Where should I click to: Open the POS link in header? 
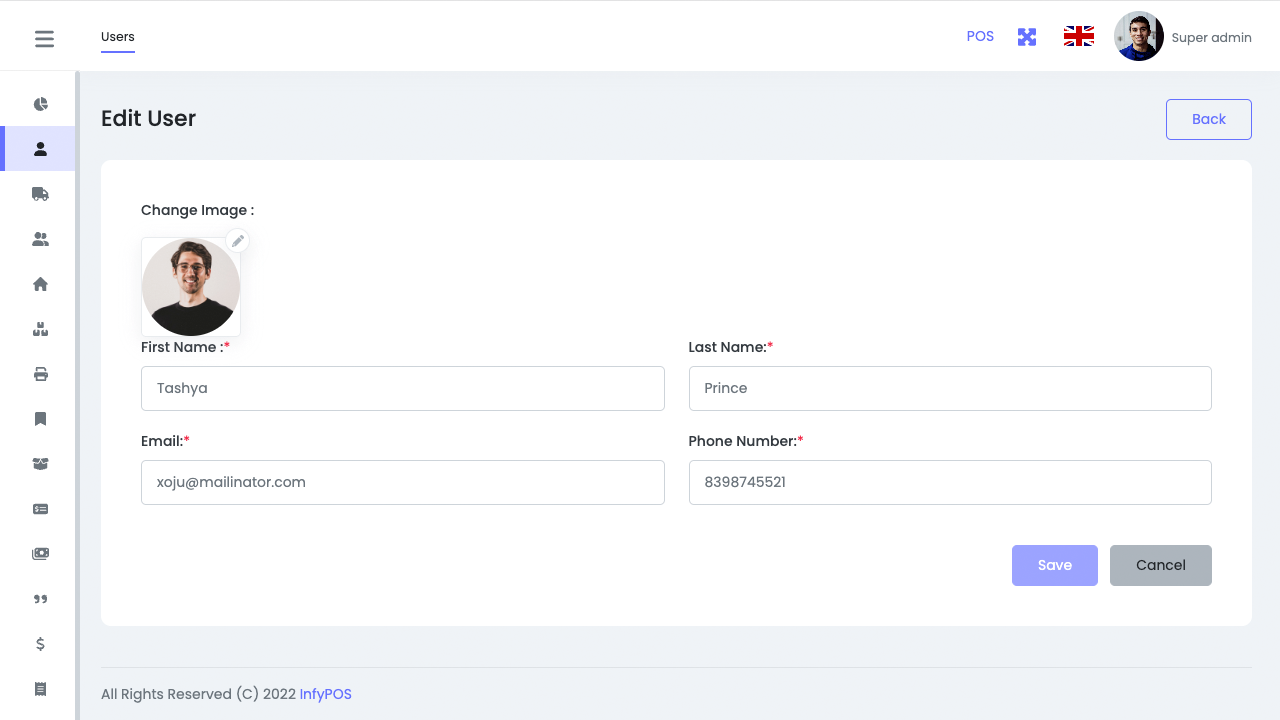[x=980, y=36]
